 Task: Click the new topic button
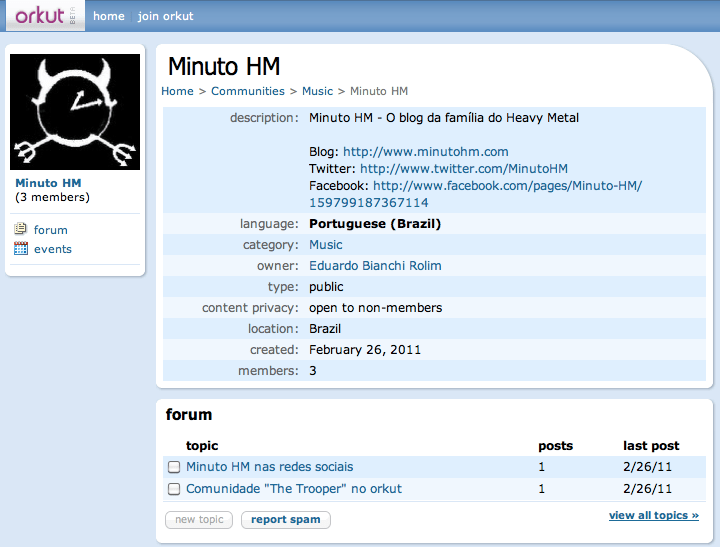(199, 519)
